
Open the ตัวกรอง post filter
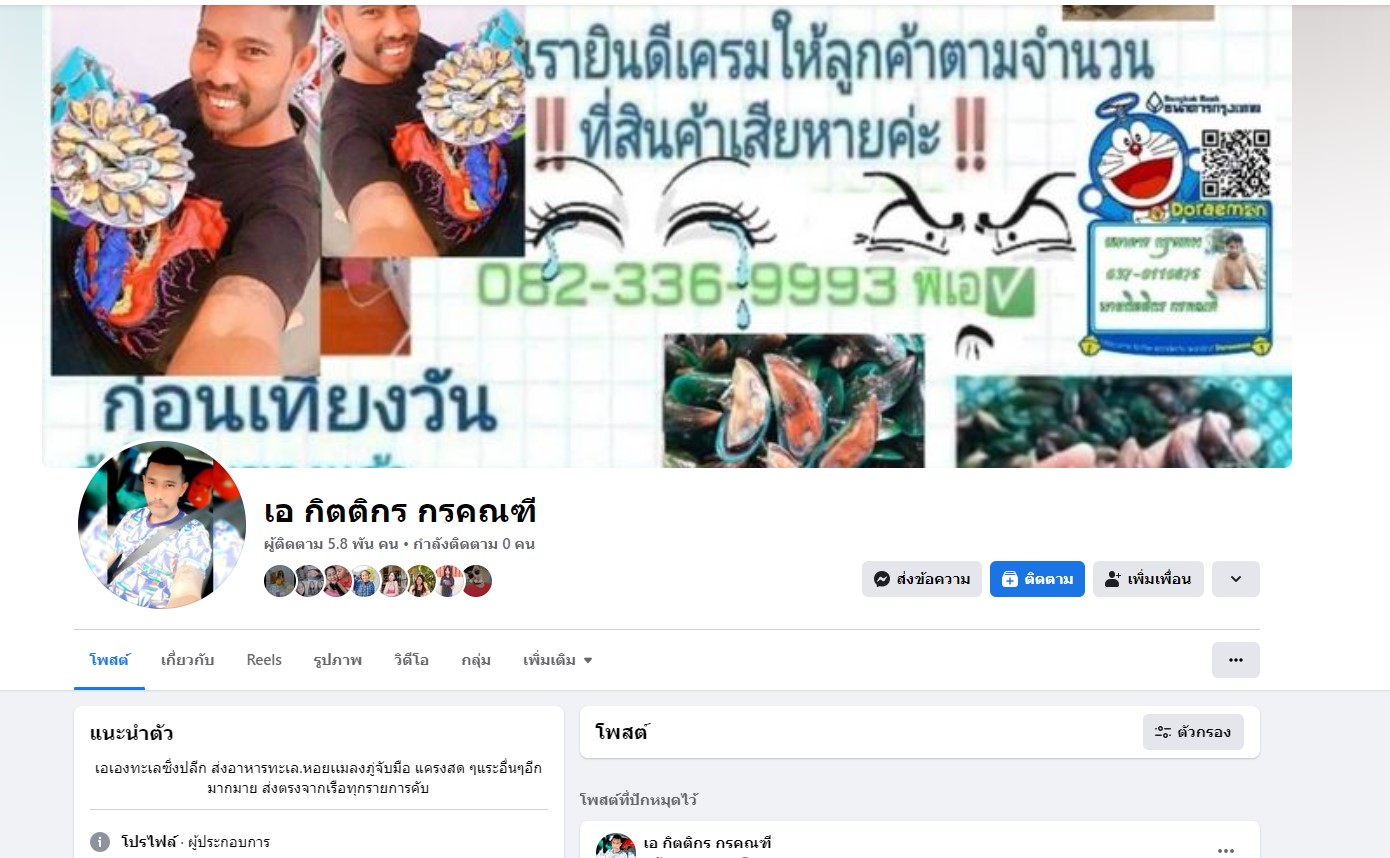pyautogui.click(x=1193, y=732)
